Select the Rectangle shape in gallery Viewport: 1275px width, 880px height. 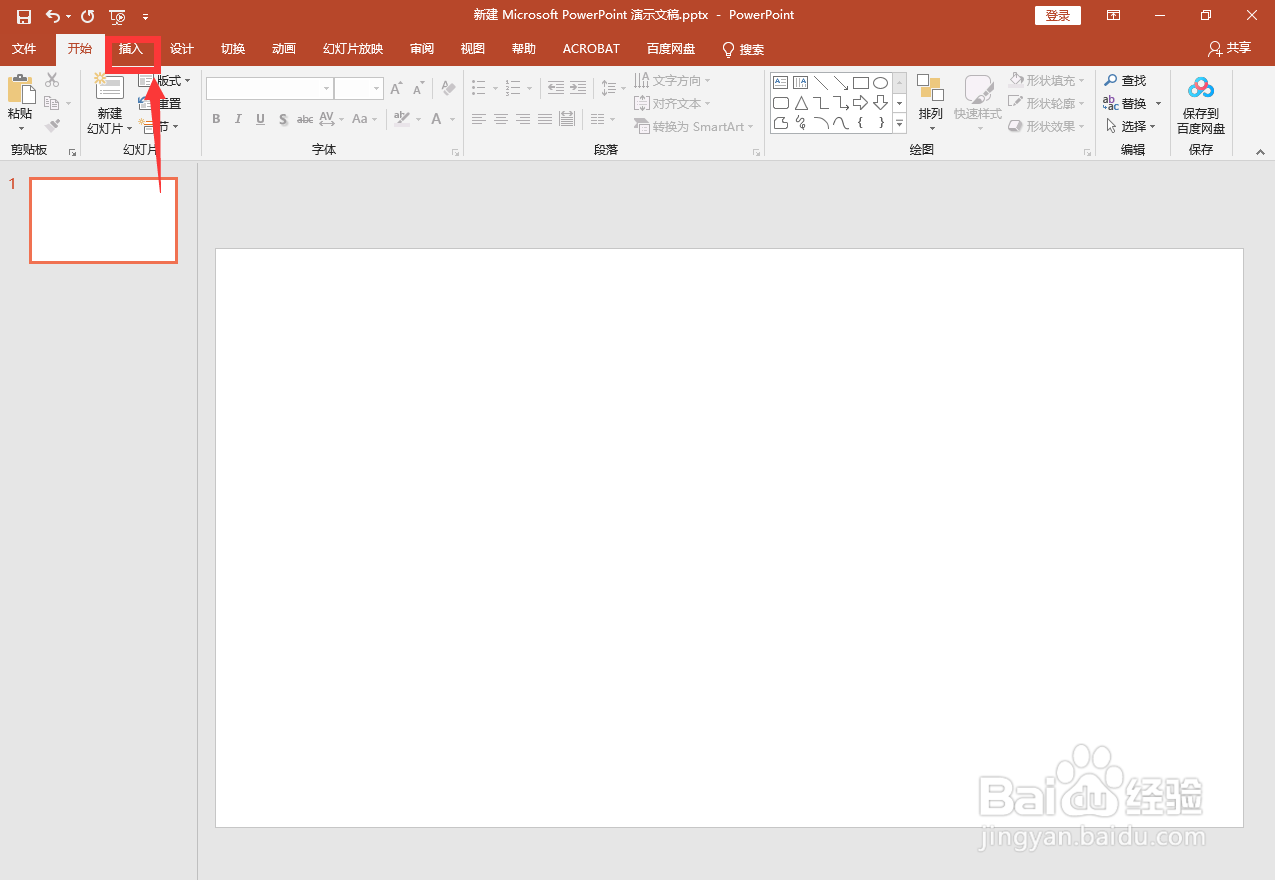[860, 82]
